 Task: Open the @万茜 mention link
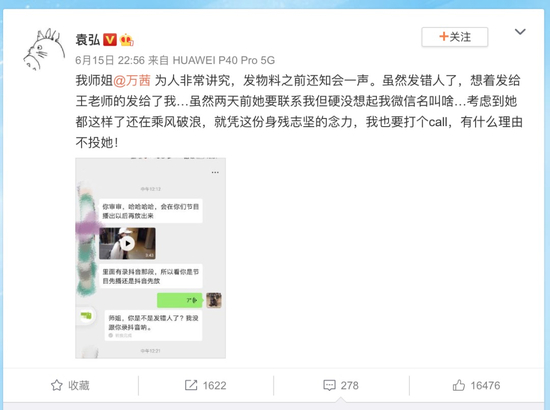[132, 81]
